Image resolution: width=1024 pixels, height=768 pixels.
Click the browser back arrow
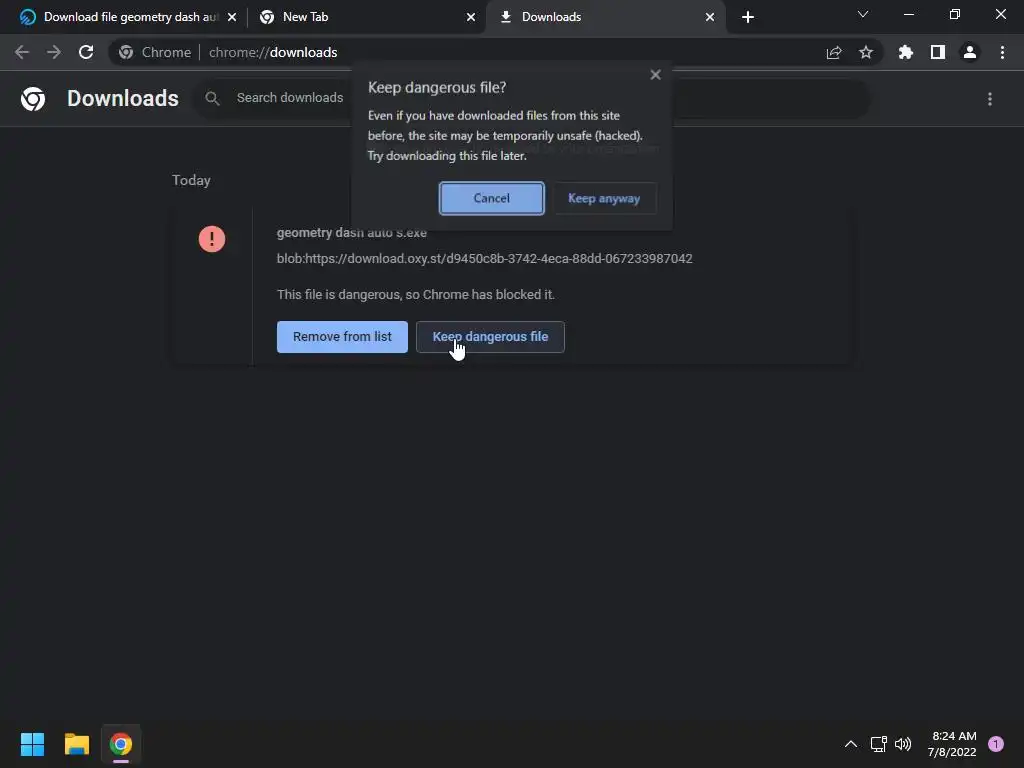[22, 52]
